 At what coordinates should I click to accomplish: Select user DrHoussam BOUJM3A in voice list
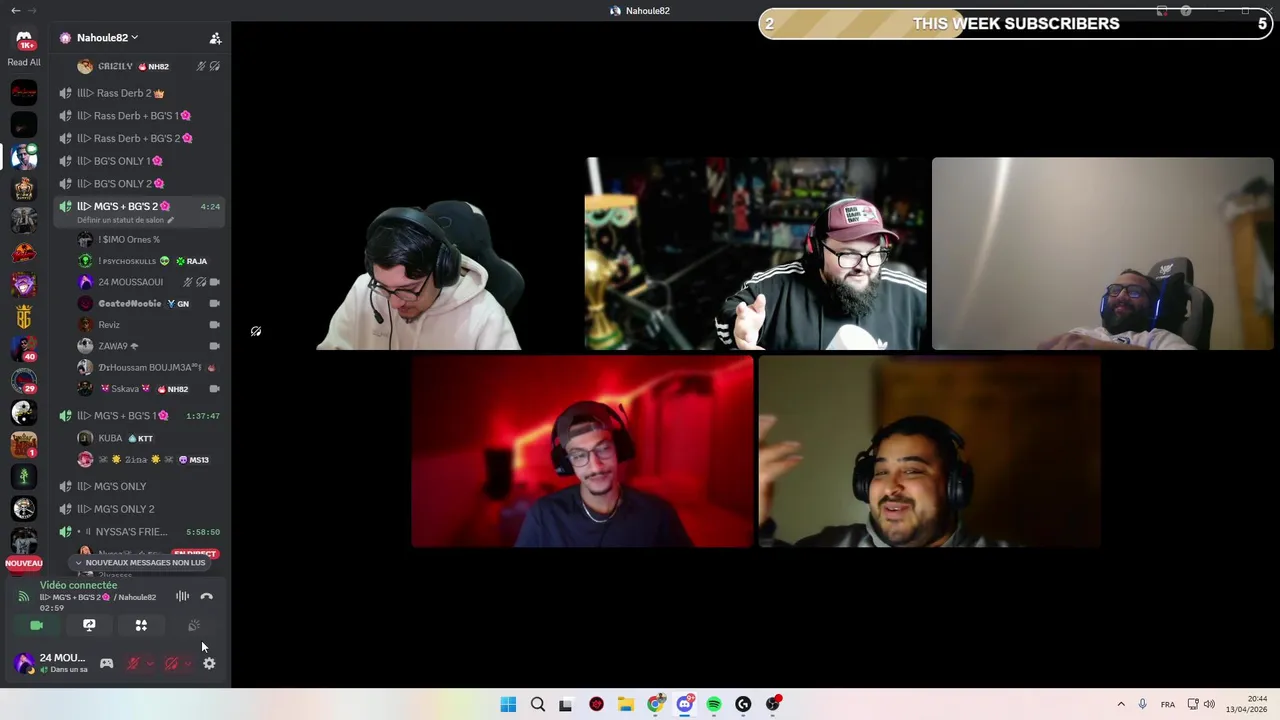[x=148, y=367]
